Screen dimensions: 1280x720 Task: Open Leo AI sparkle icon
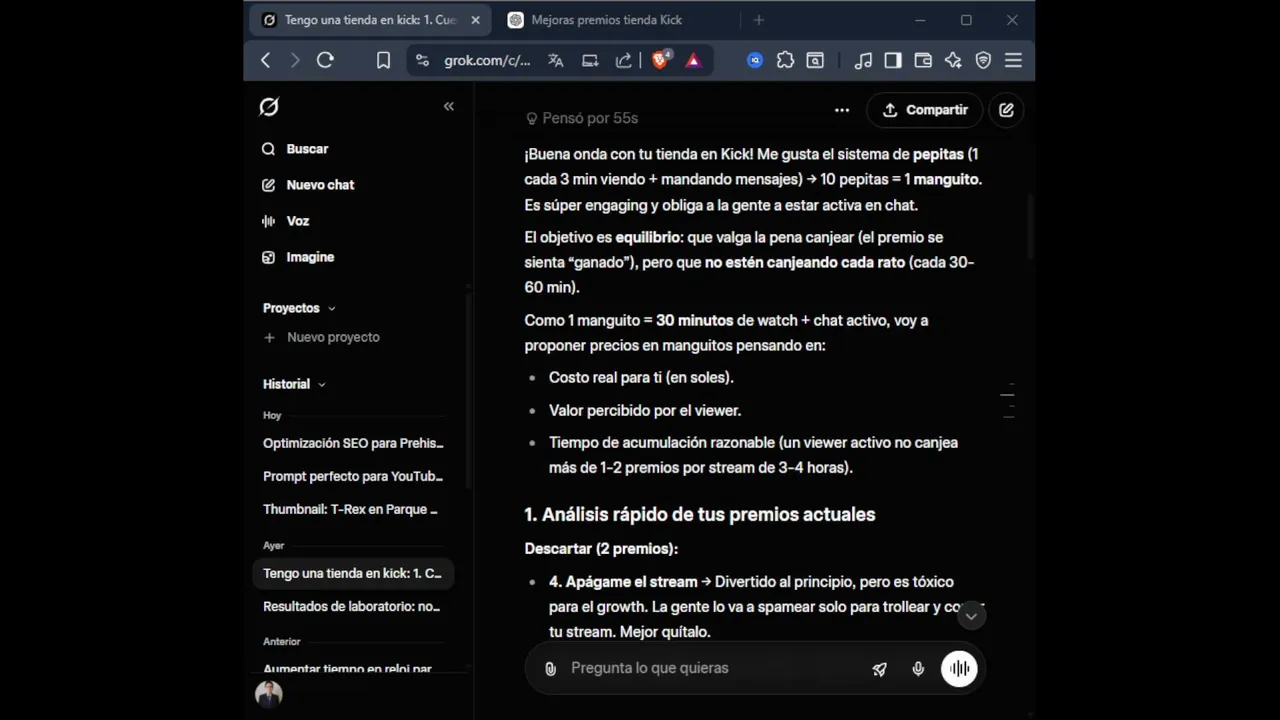pyautogui.click(x=953, y=60)
